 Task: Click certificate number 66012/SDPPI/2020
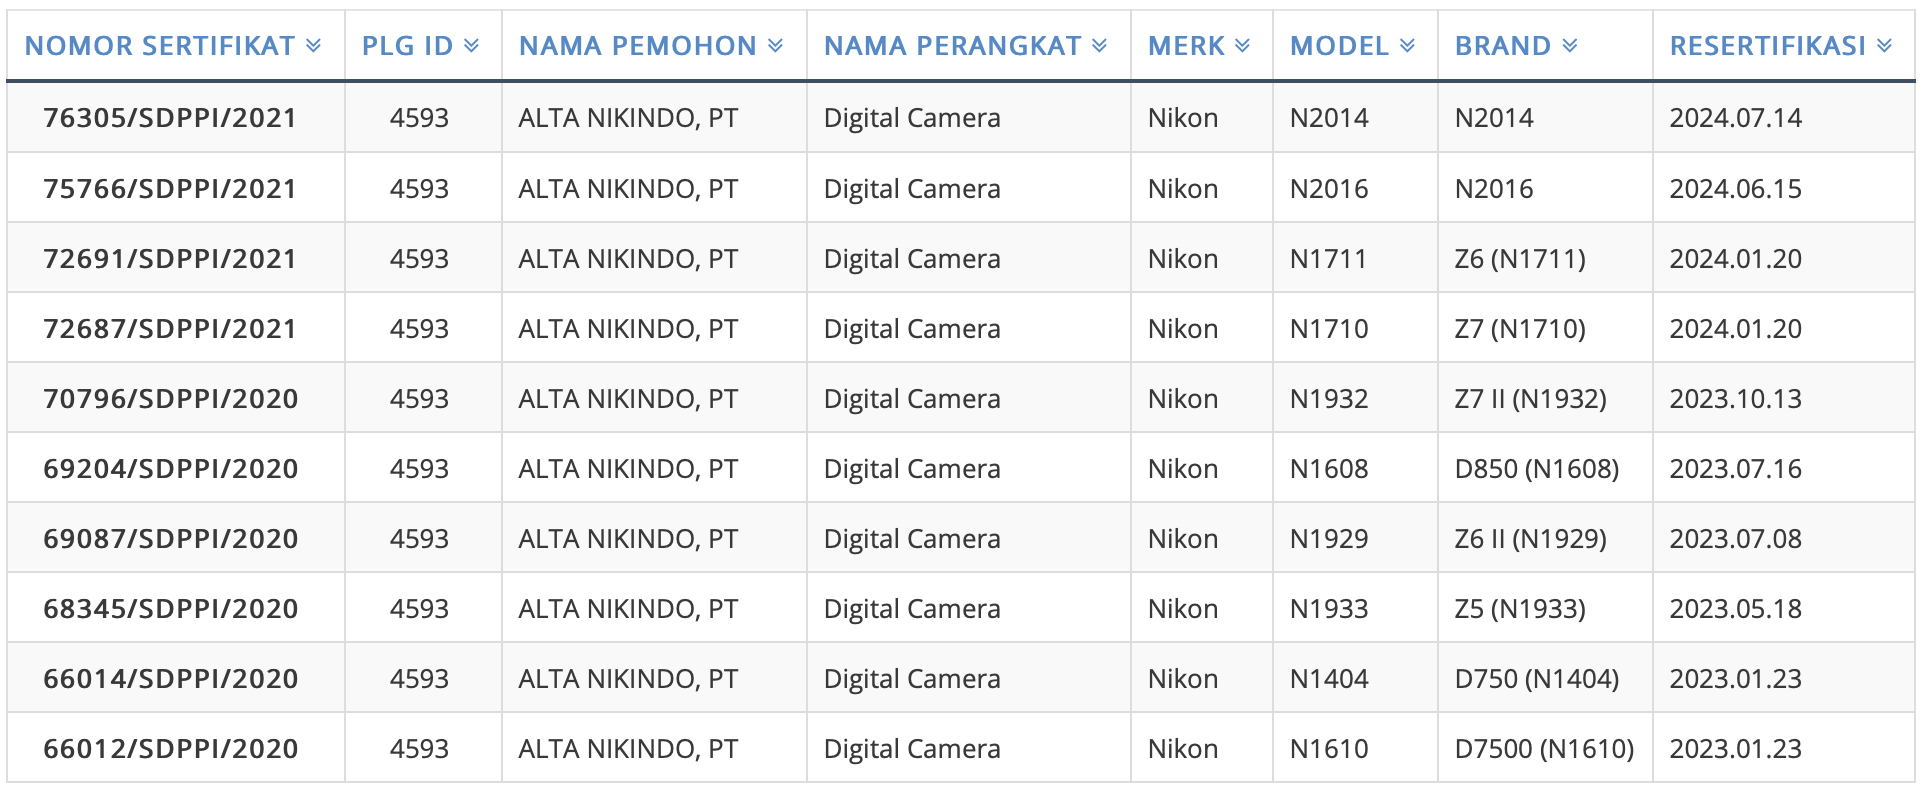click(170, 749)
